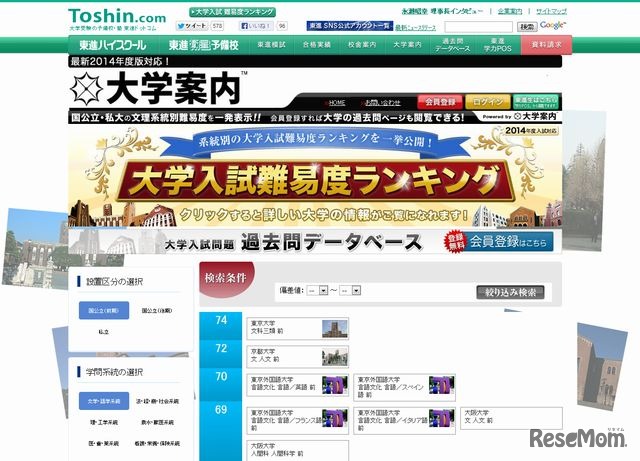Image resolution: width=640 pixels, height=461 pixels.
Task: Select 看護・栄養・保健系統 field option
Action: point(157,443)
